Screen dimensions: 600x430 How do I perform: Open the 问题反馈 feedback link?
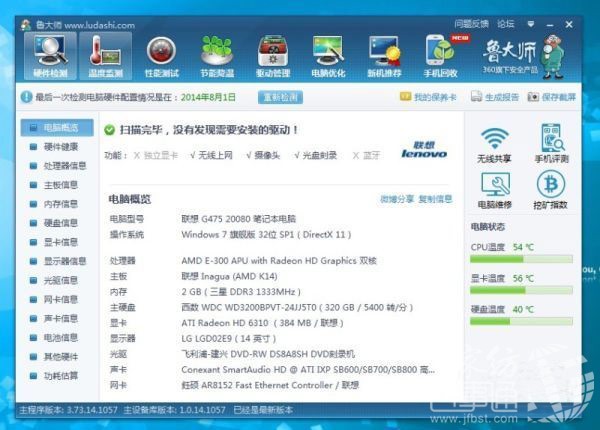471,24
